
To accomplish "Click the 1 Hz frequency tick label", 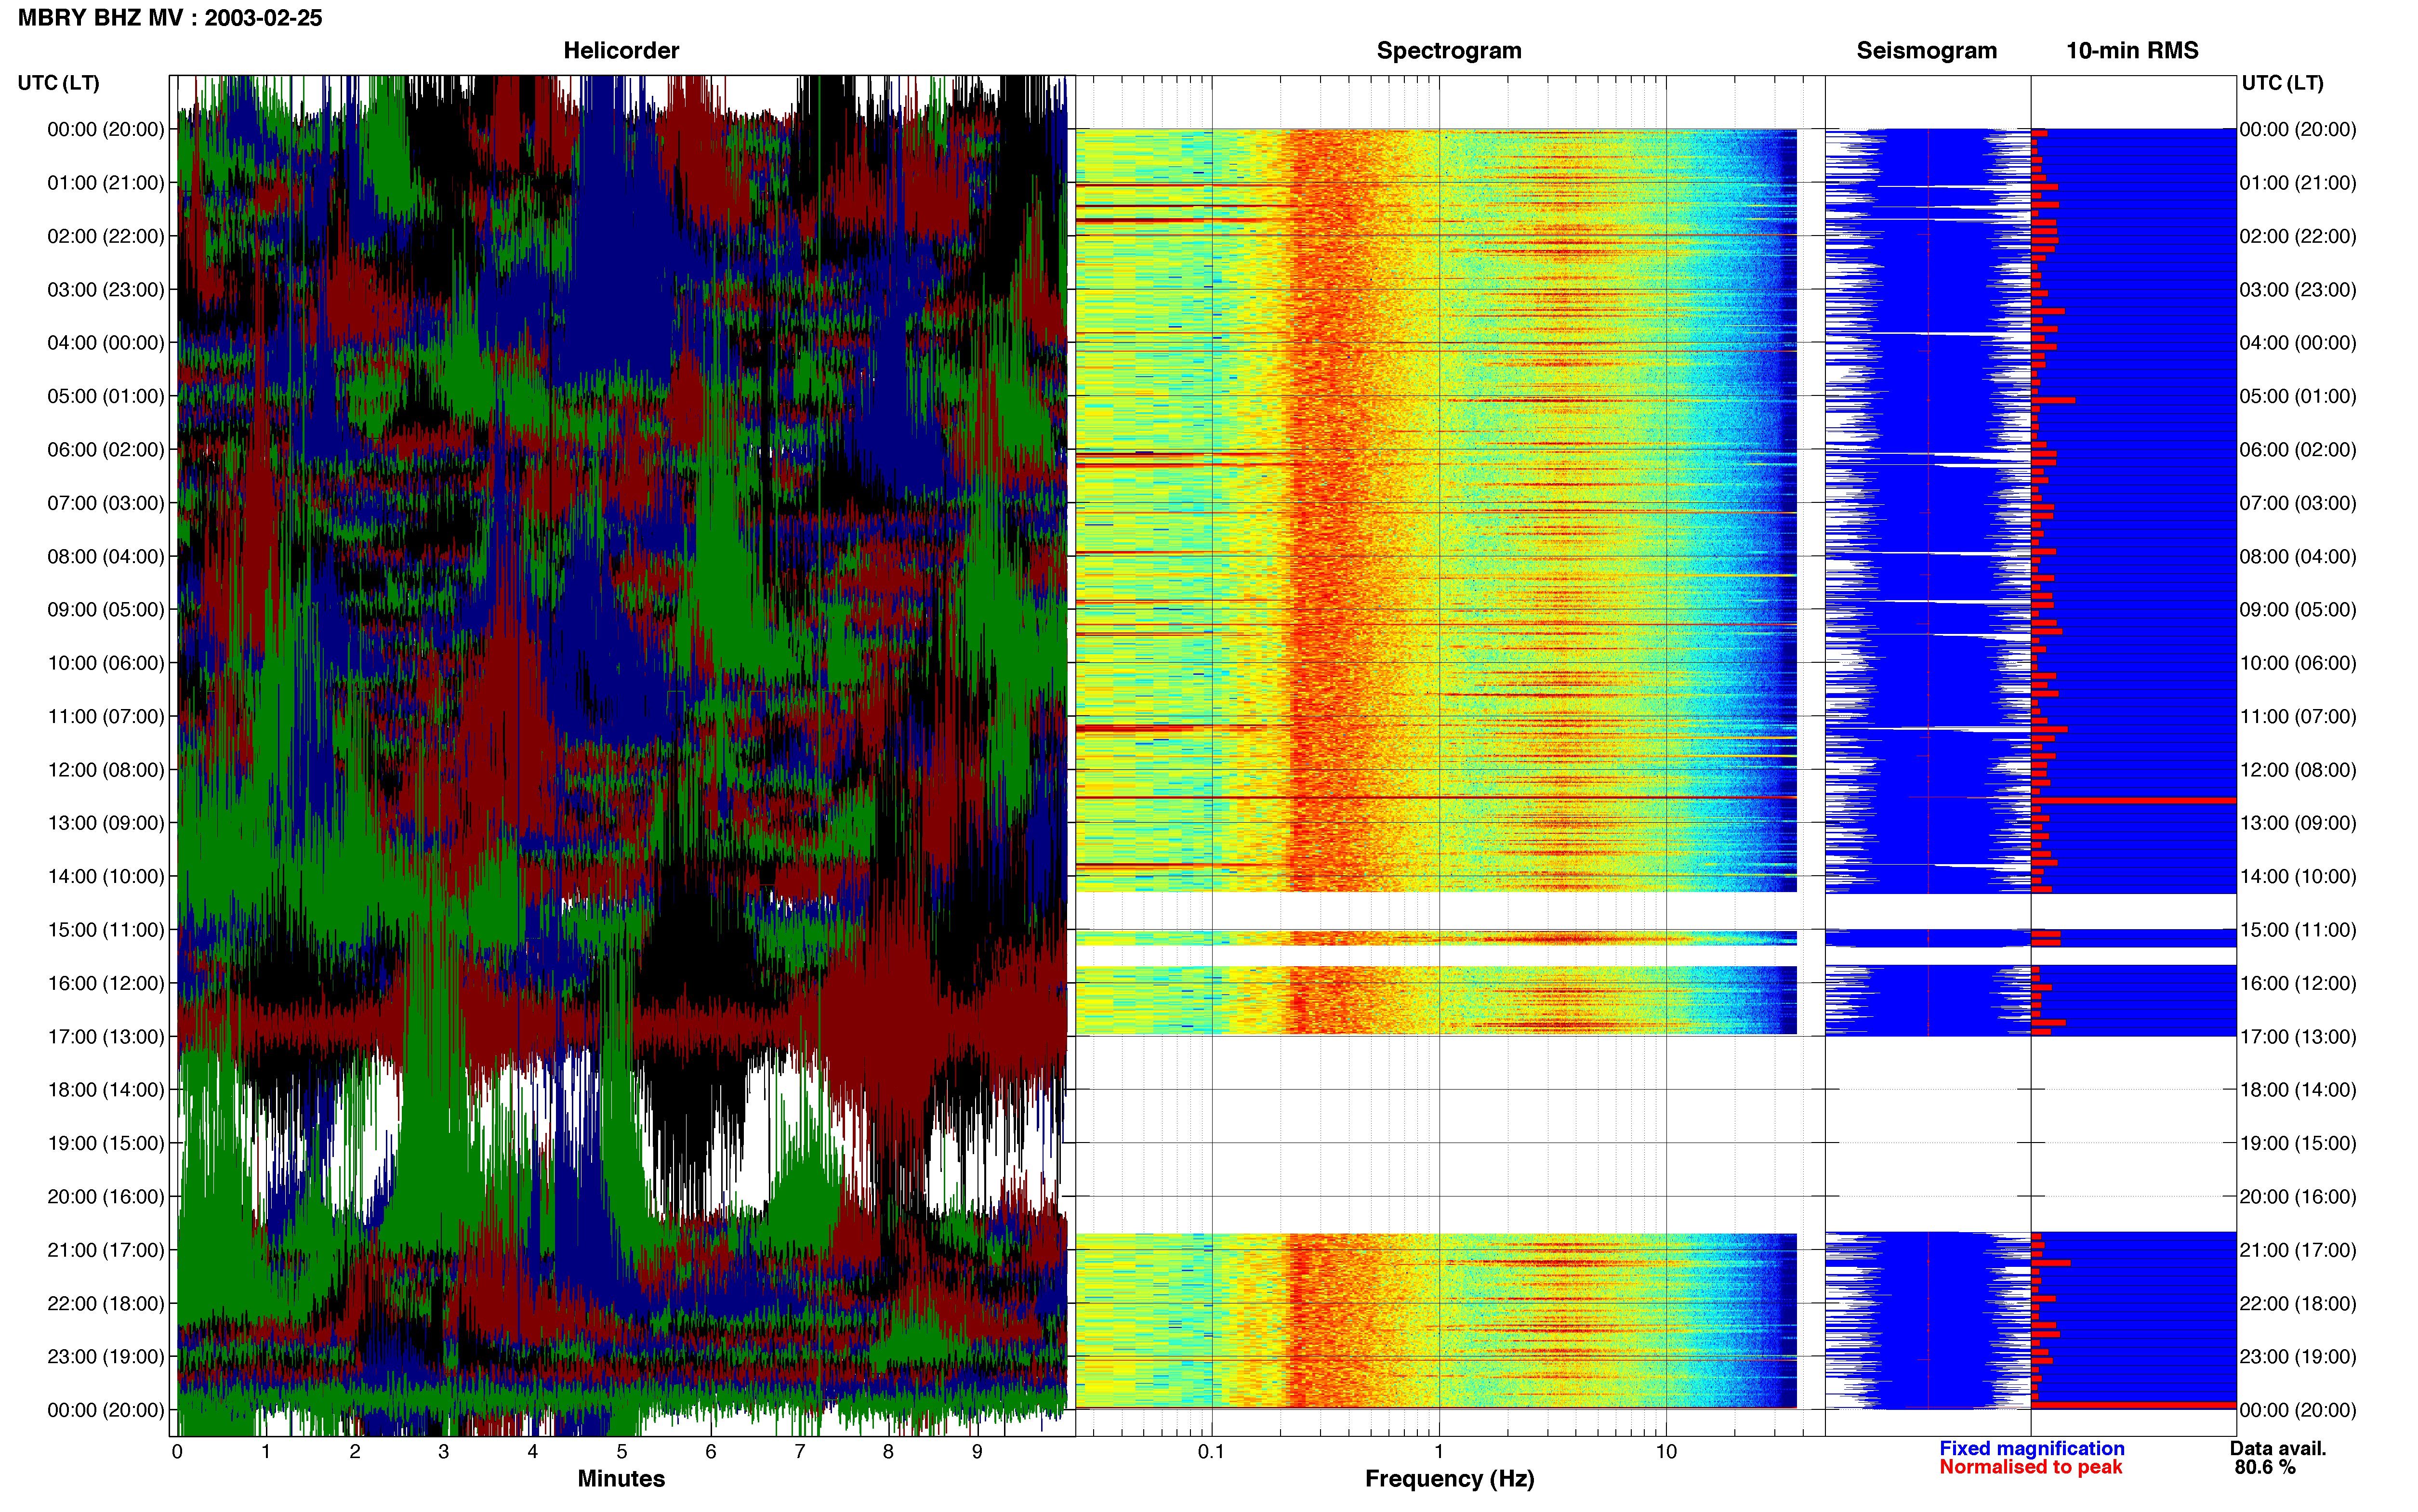I will [1439, 1451].
